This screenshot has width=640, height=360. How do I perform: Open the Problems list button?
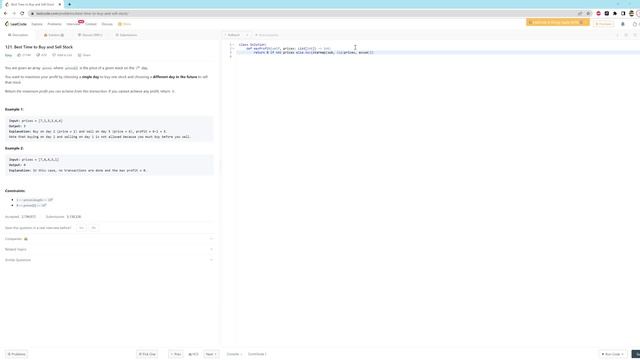[16, 354]
